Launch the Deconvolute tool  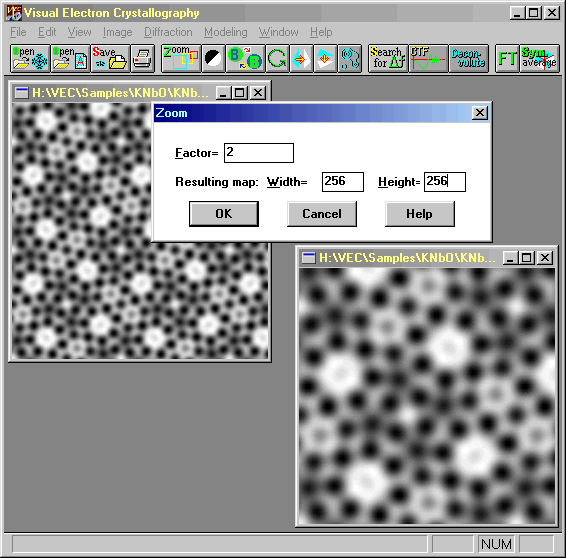[469, 58]
